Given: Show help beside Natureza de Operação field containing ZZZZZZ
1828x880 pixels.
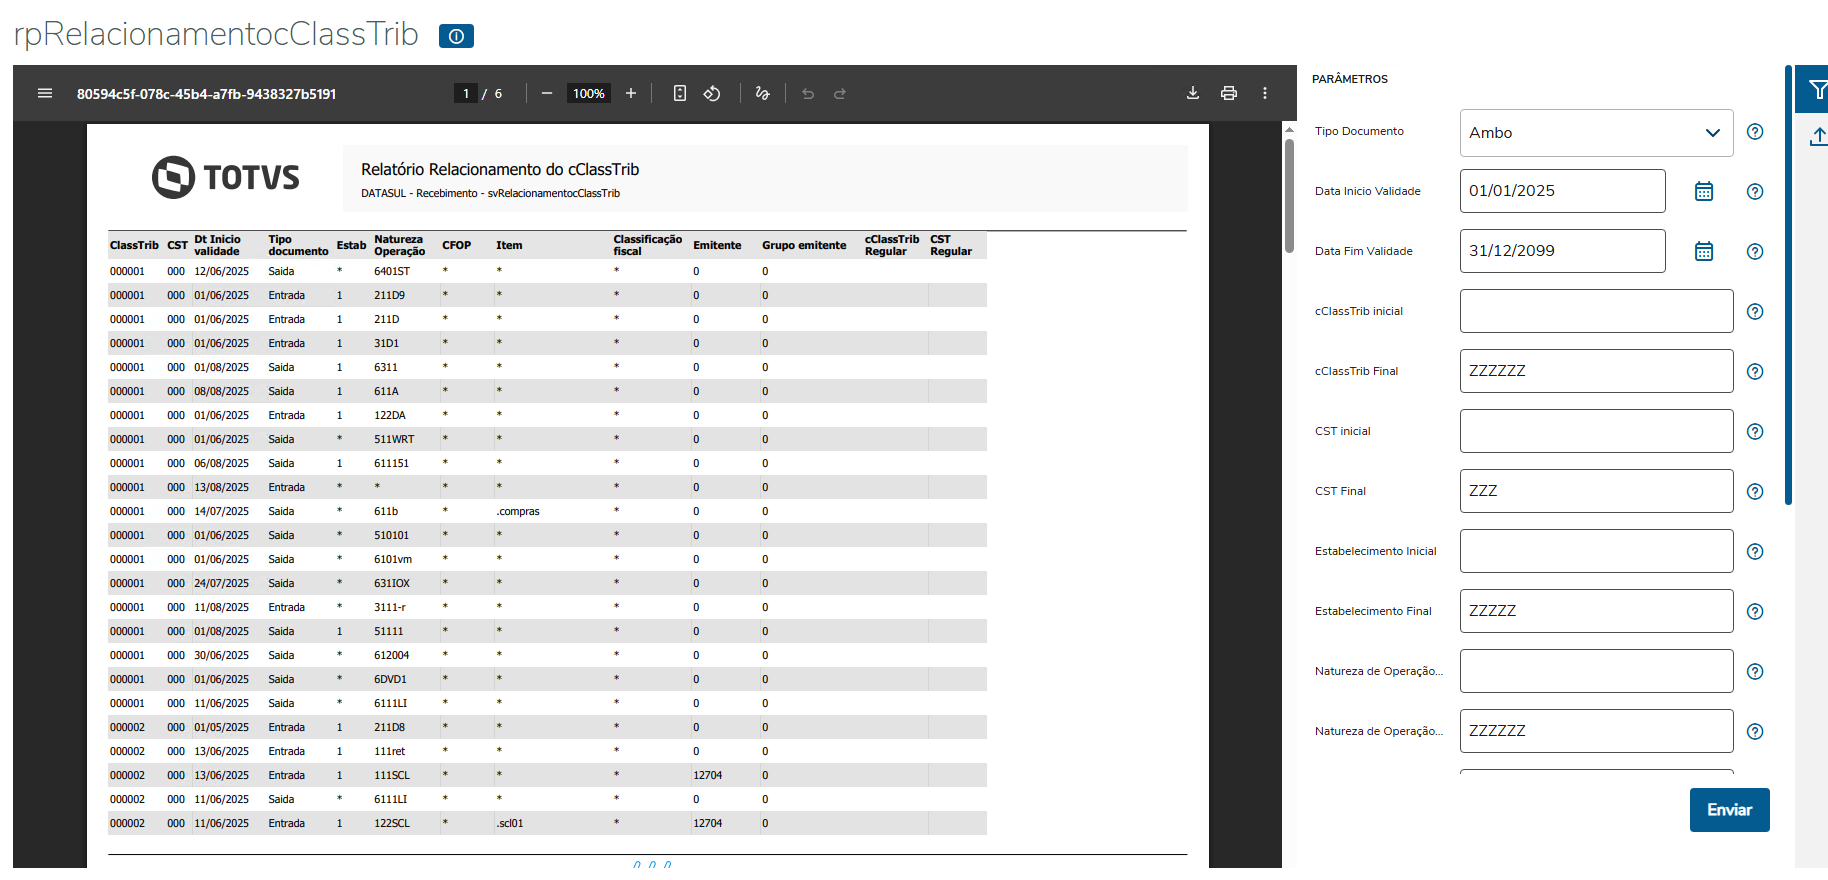Looking at the screenshot, I should [x=1755, y=732].
